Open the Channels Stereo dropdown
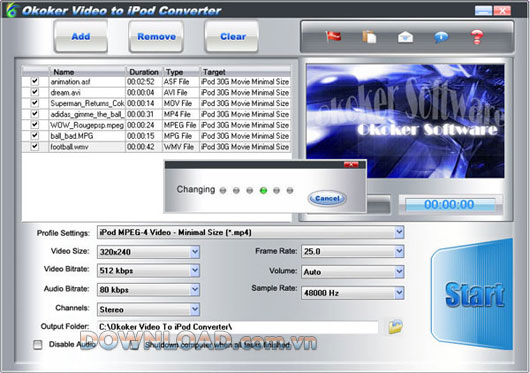530x373 pixels. [x=195, y=309]
